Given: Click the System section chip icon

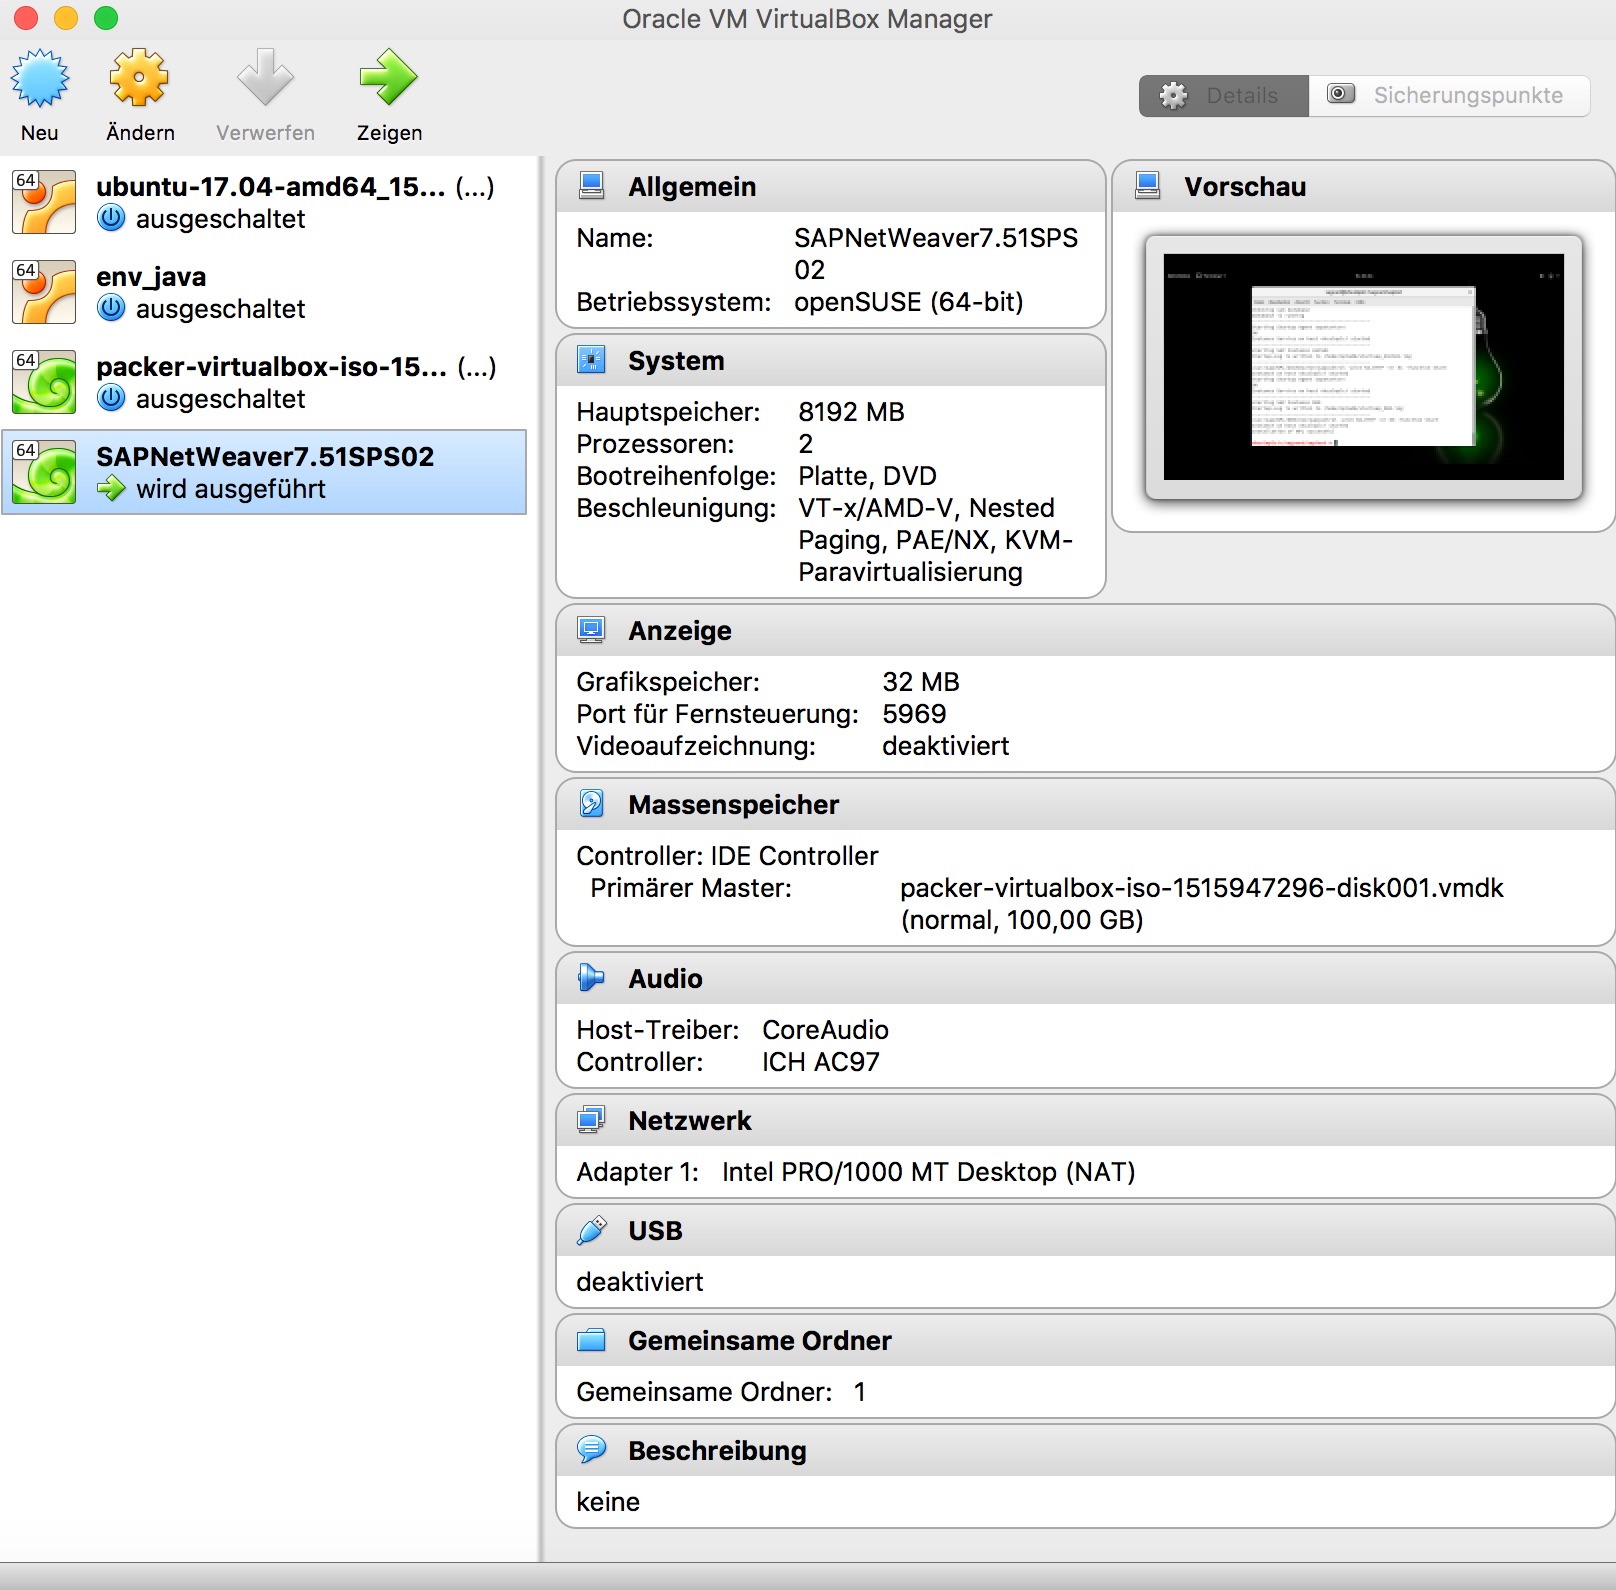Looking at the screenshot, I should (592, 360).
